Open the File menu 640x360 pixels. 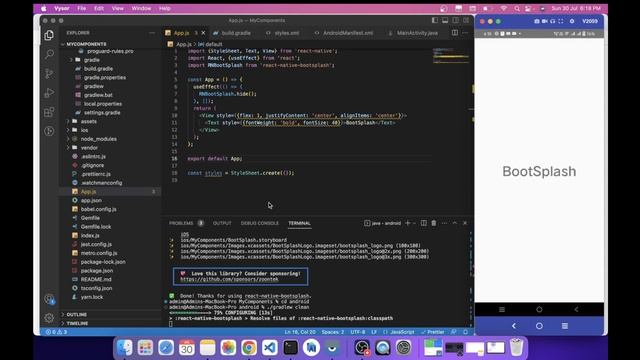(82, 8)
